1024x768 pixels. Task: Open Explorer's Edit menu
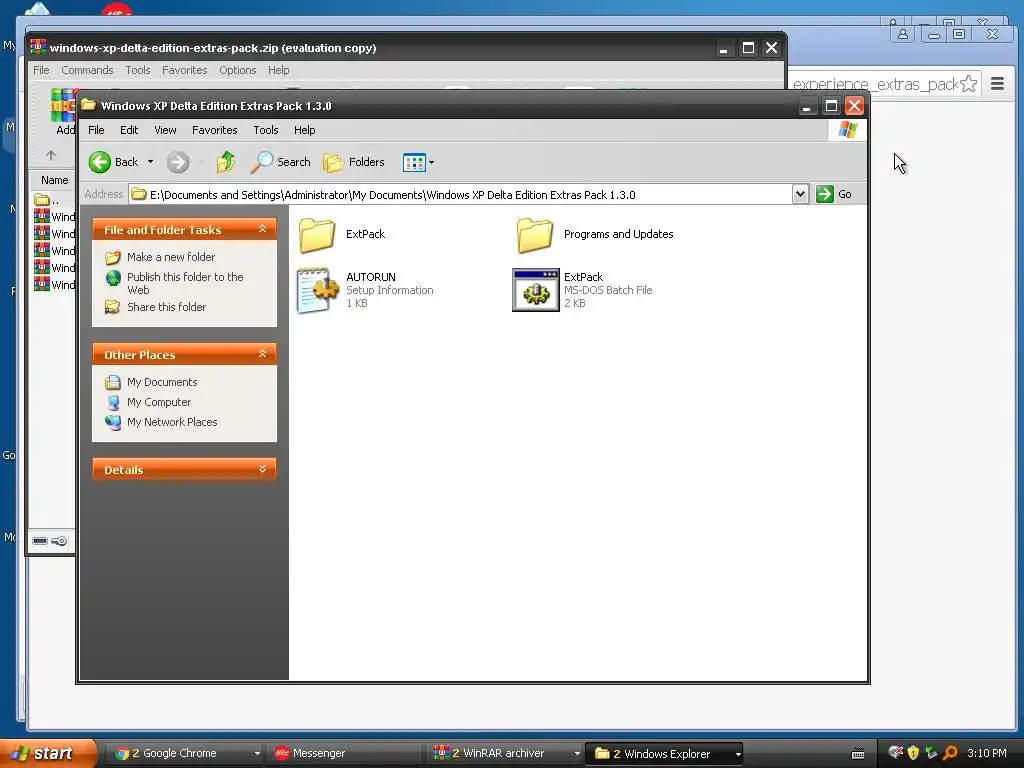129,130
